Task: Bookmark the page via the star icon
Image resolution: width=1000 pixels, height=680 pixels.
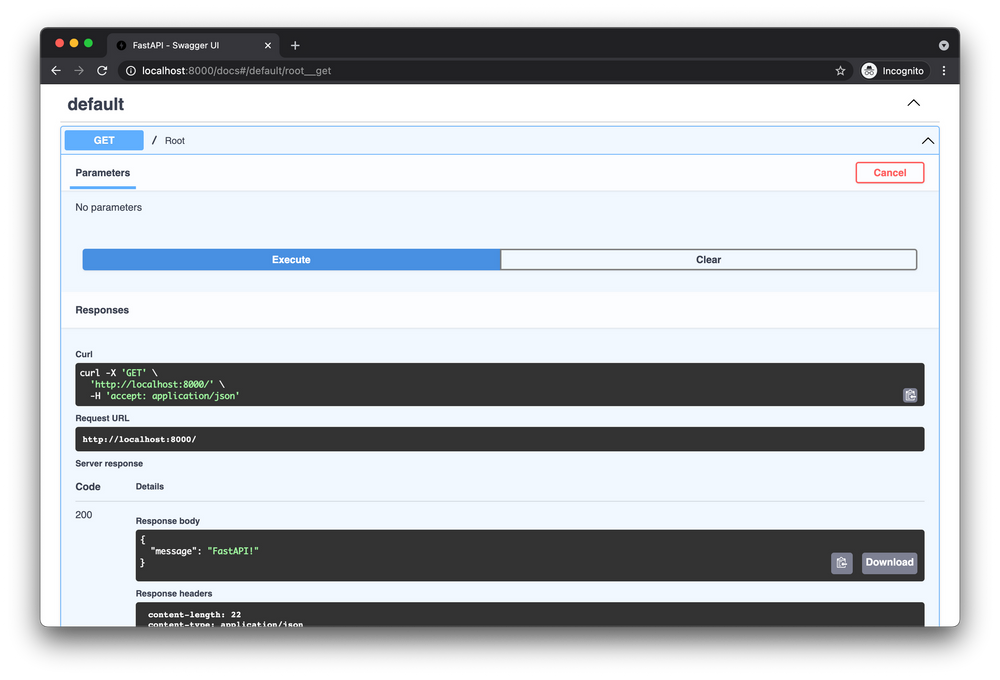Action: [840, 70]
